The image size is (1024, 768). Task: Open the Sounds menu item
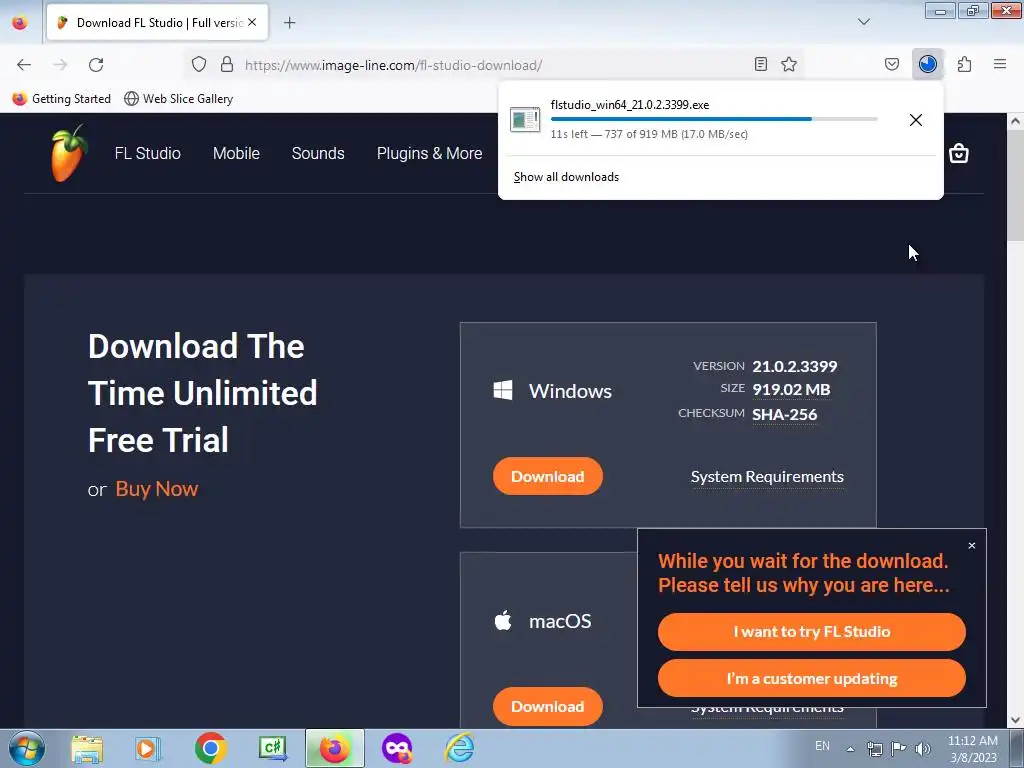(318, 153)
